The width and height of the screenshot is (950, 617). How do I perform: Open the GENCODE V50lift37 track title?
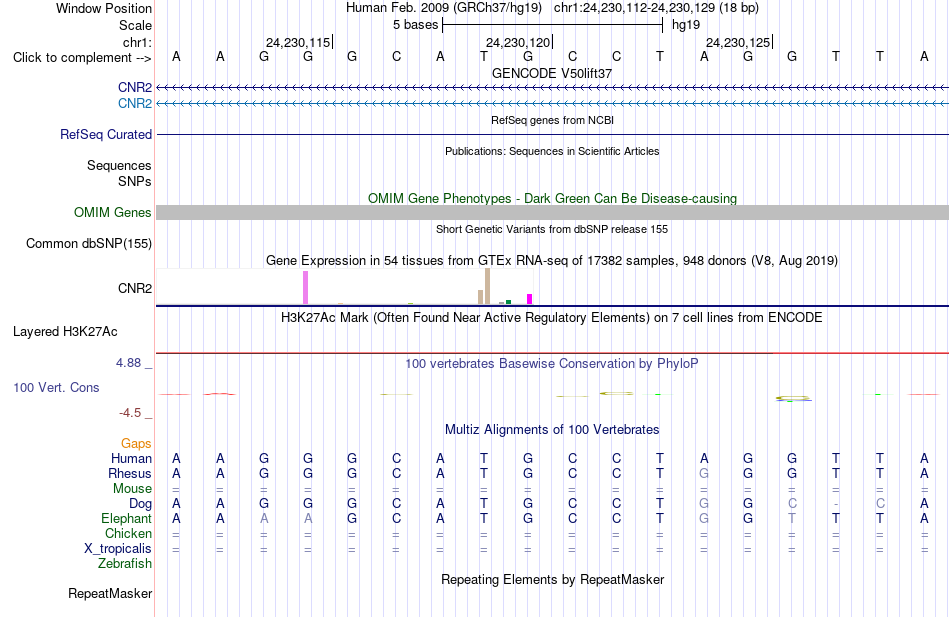tap(552, 73)
